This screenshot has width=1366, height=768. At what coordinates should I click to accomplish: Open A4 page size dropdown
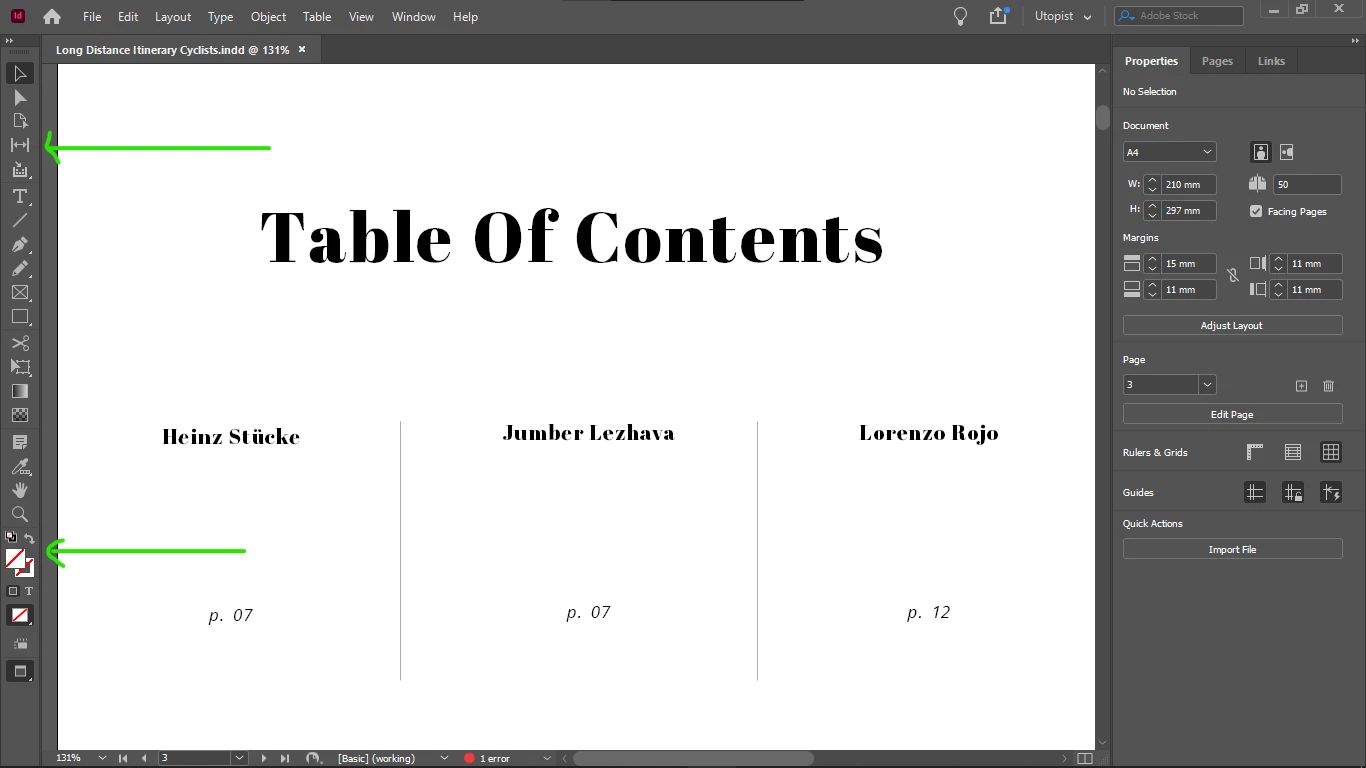tap(1169, 152)
